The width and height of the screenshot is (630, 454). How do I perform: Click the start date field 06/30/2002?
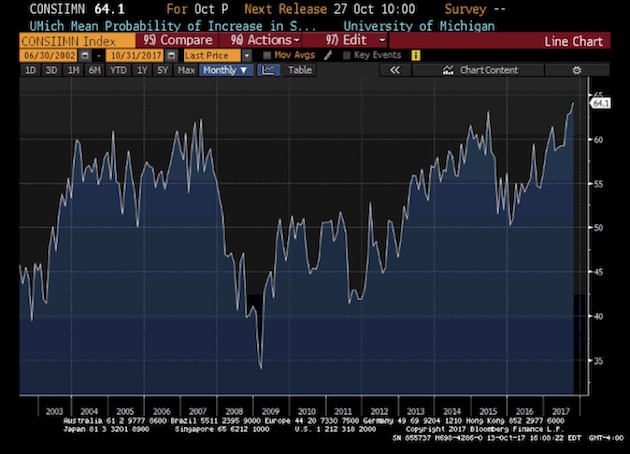[42, 55]
